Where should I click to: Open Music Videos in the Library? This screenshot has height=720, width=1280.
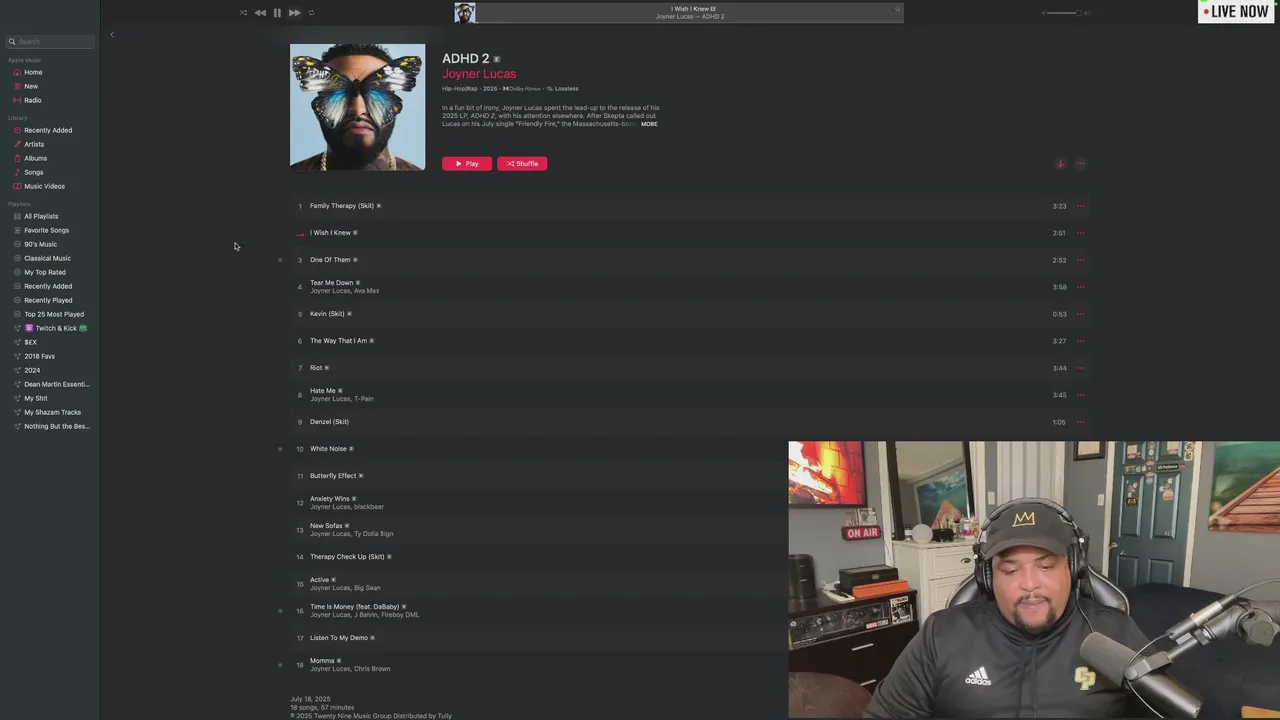point(44,186)
